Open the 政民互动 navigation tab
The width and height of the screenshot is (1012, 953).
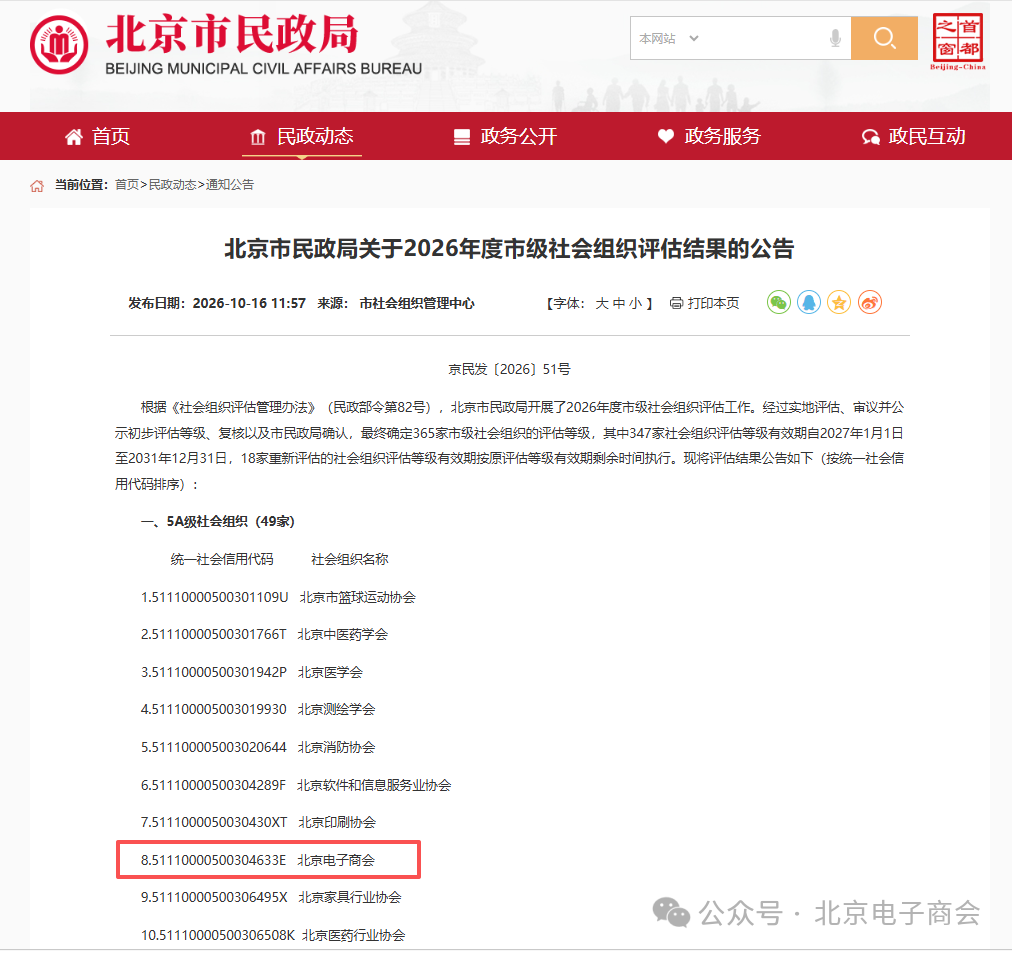tap(913, 136)
